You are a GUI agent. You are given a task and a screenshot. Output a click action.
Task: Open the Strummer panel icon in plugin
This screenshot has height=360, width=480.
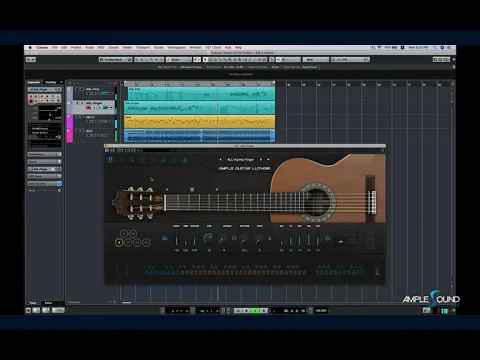[x=131, y=160]
